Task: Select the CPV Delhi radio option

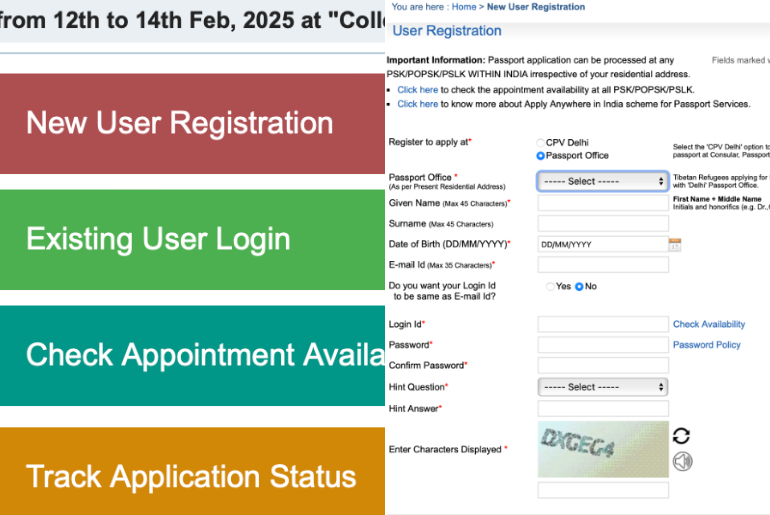Action: pyautogui.click(x=541, y=143)
